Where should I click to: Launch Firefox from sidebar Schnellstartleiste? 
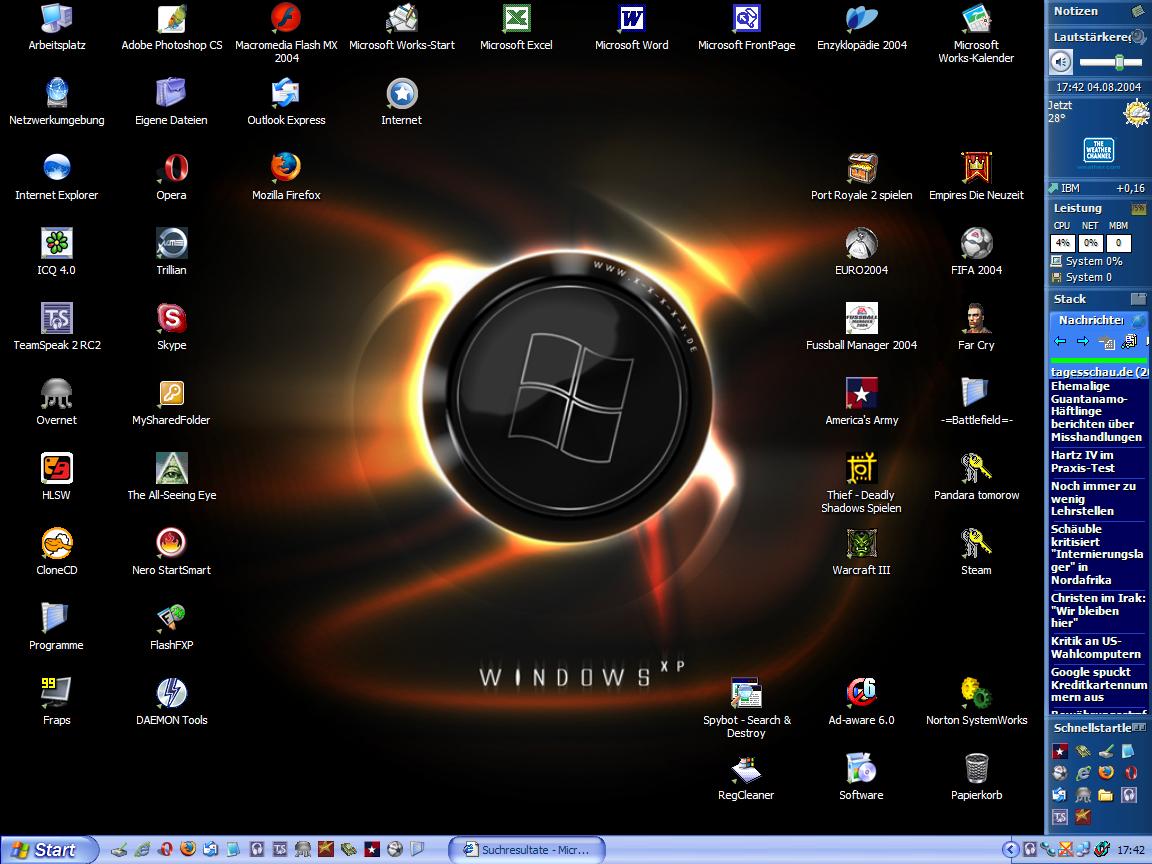(1106, 772)
